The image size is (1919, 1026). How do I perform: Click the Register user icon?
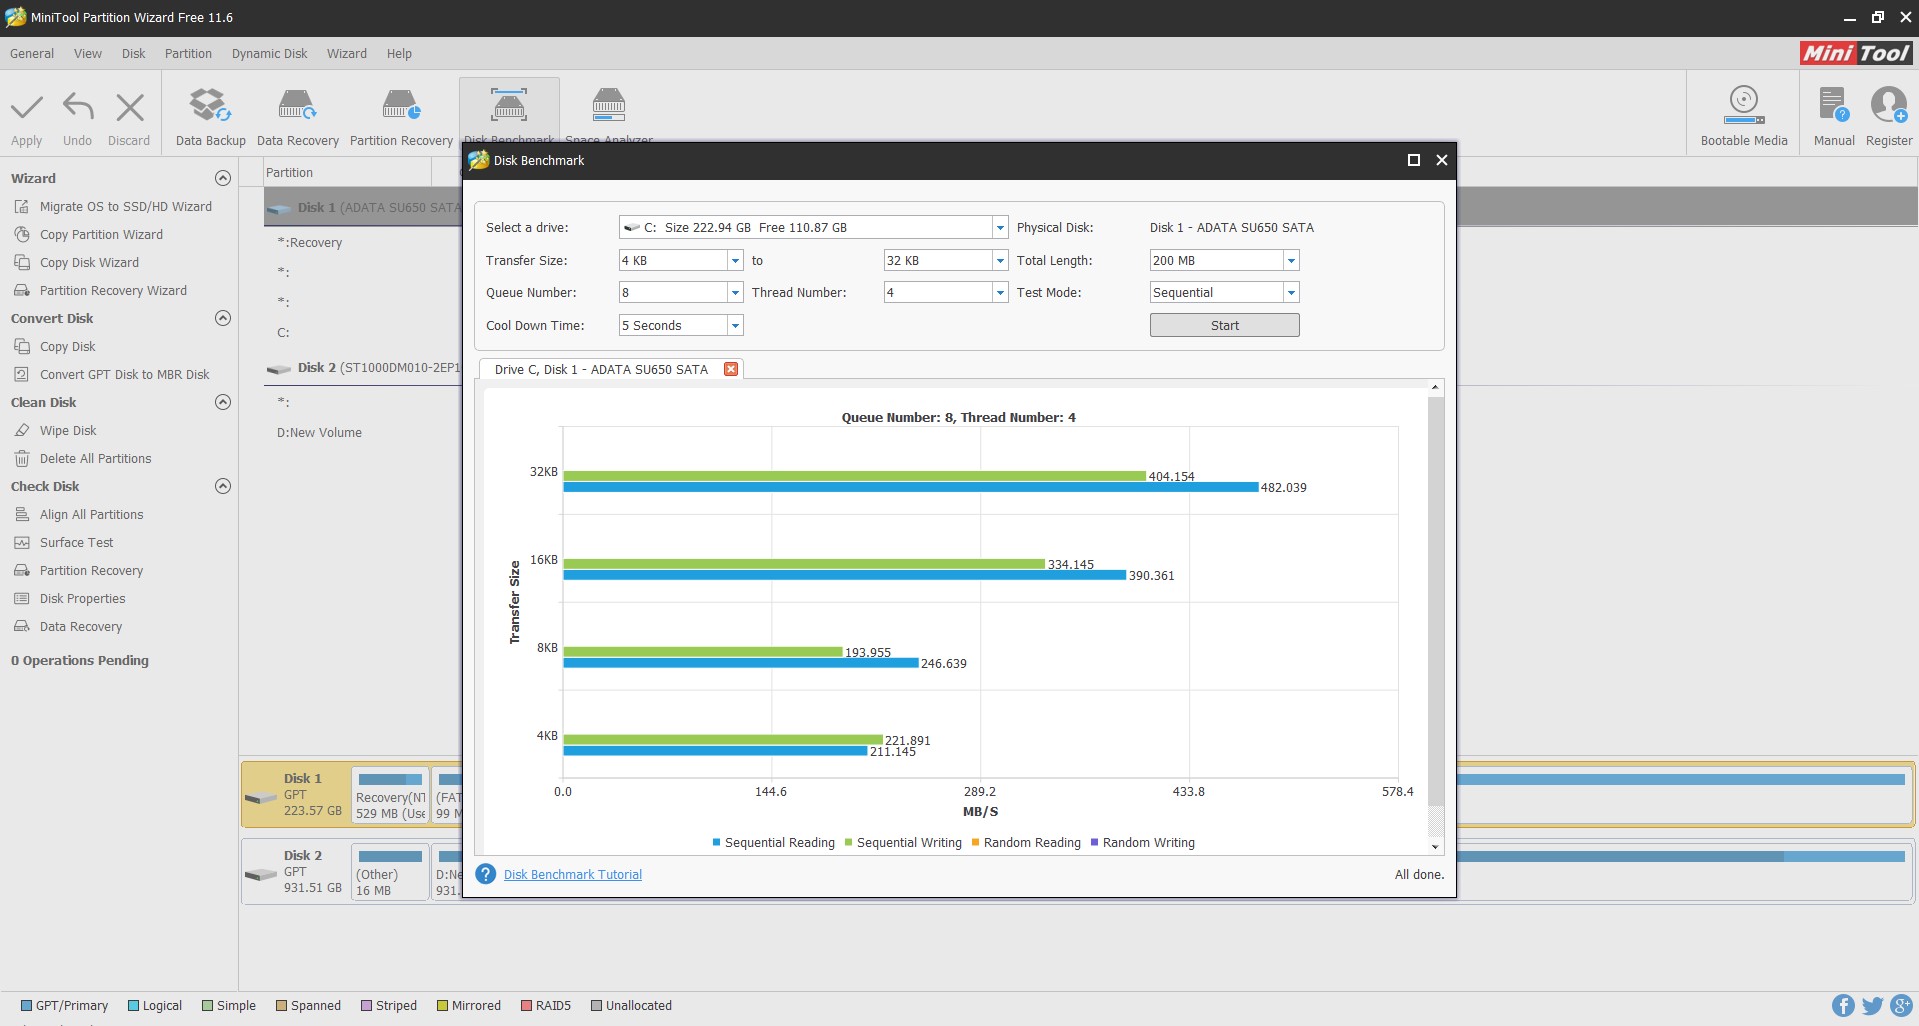(1889, 106)
